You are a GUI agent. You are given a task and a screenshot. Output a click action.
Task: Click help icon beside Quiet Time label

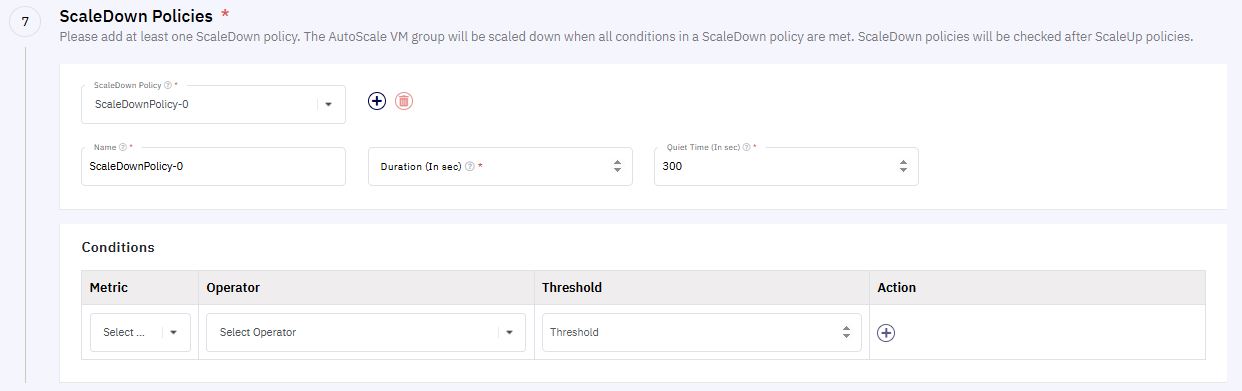(746, 147)
